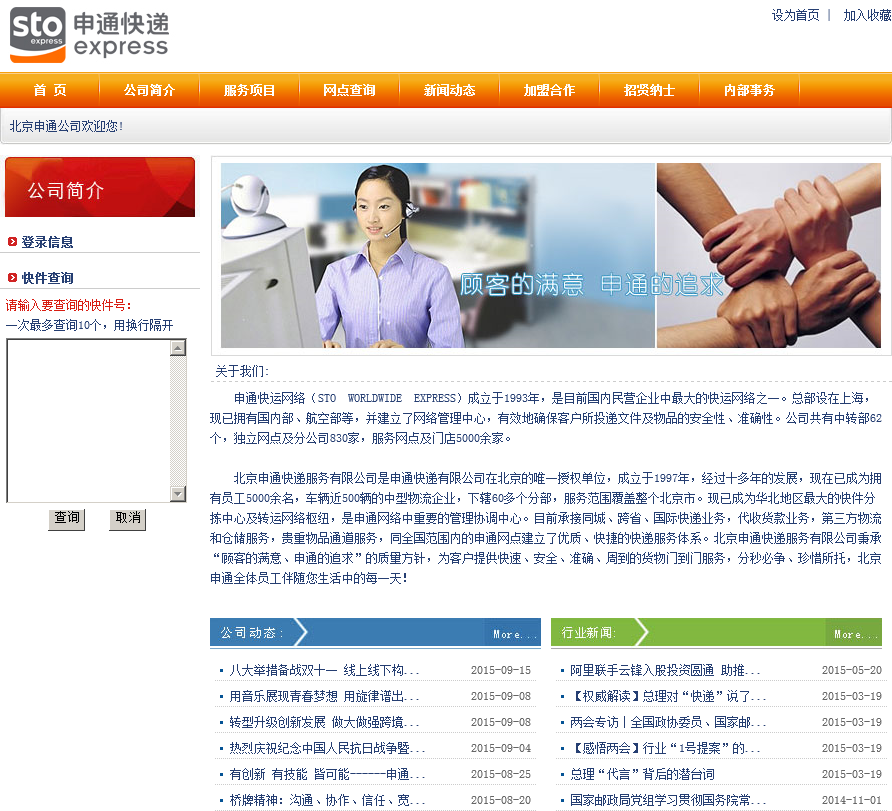The height and width of the screenshot is (811, 892).
Task: Click More in the 公司动态 header
Action: (514, 634)
